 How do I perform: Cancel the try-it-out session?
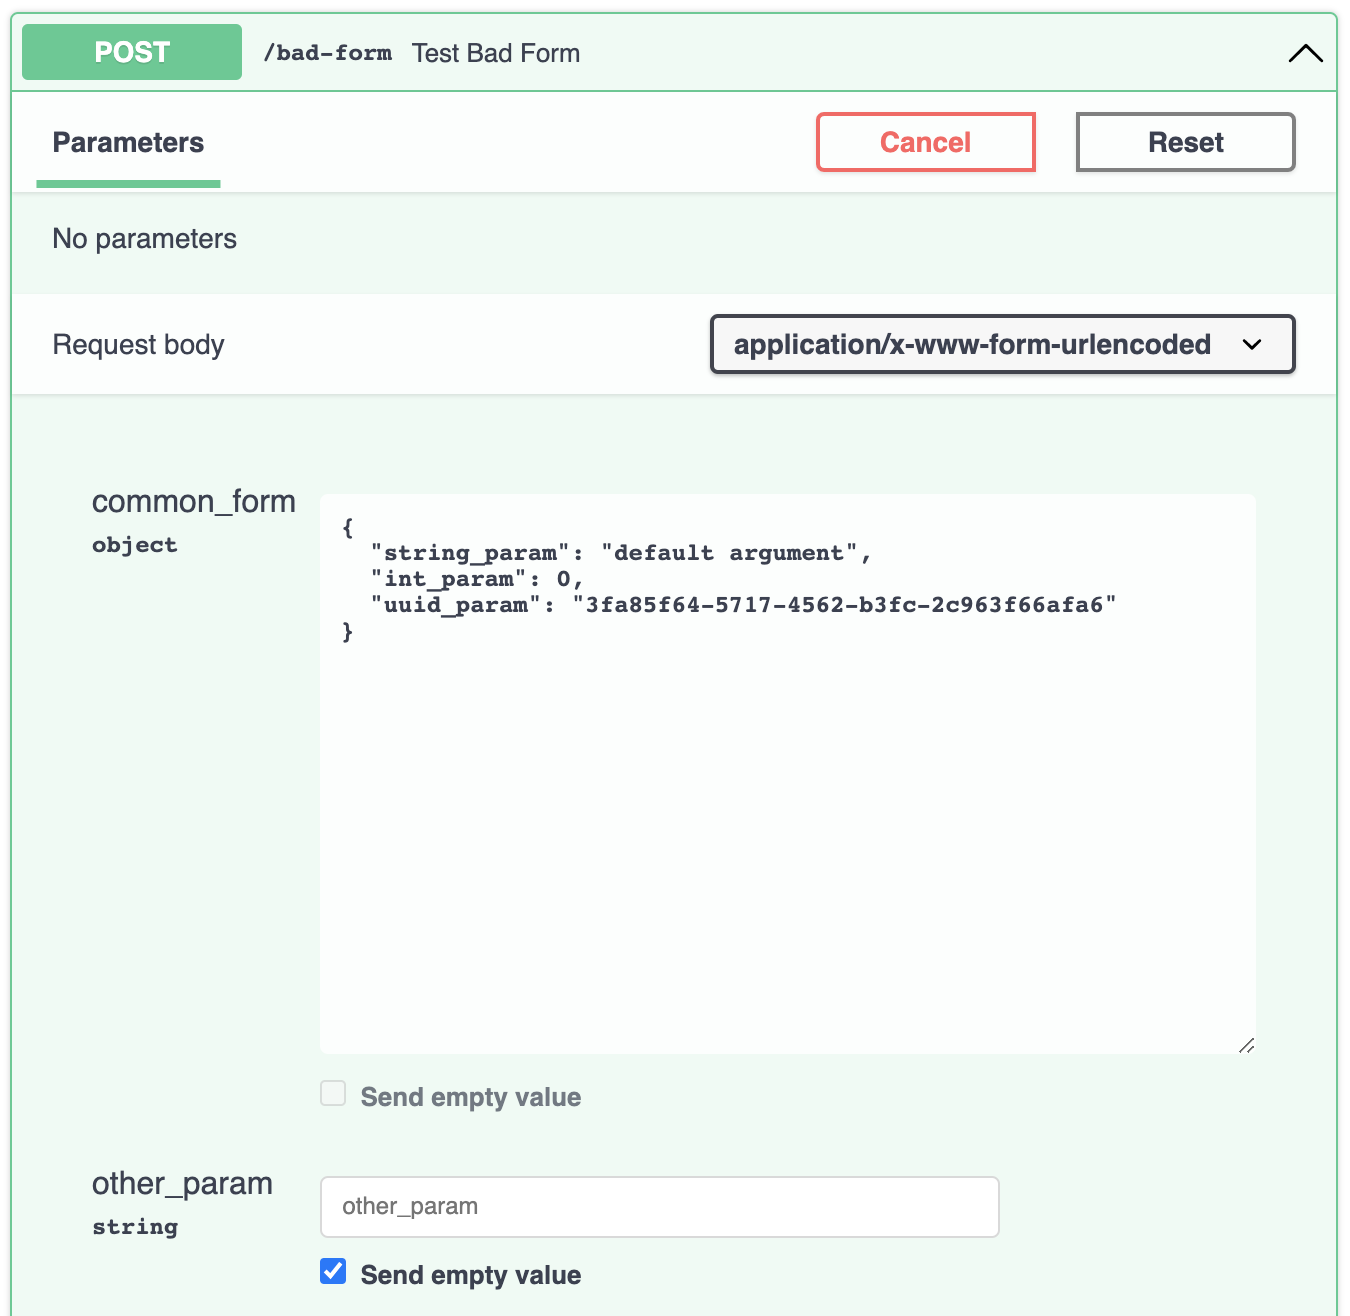click(926, 142)
